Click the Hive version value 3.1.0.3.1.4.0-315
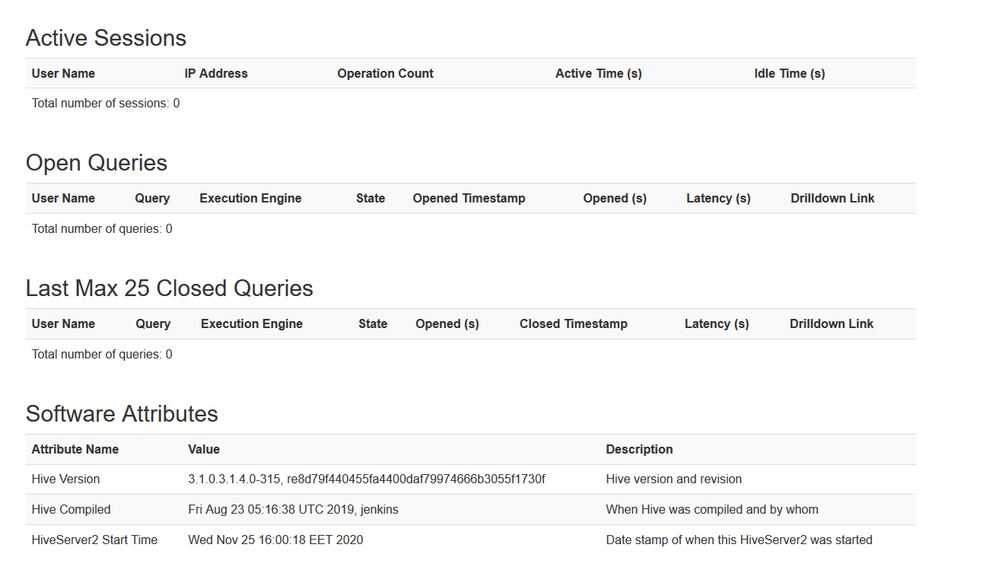Image resolution: width=999 pixels, height=564 pixels. point(366,479)
